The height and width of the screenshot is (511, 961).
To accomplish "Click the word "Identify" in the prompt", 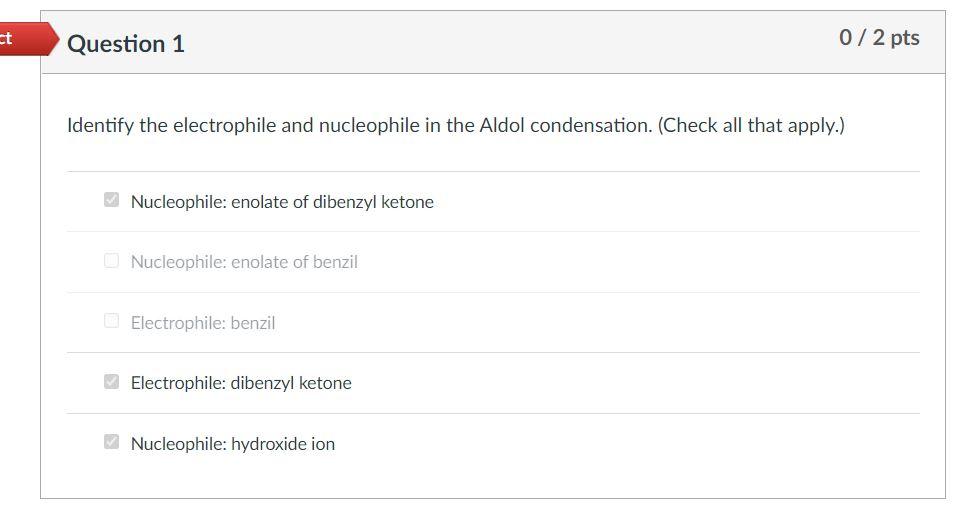I will [x=100, y=126].
